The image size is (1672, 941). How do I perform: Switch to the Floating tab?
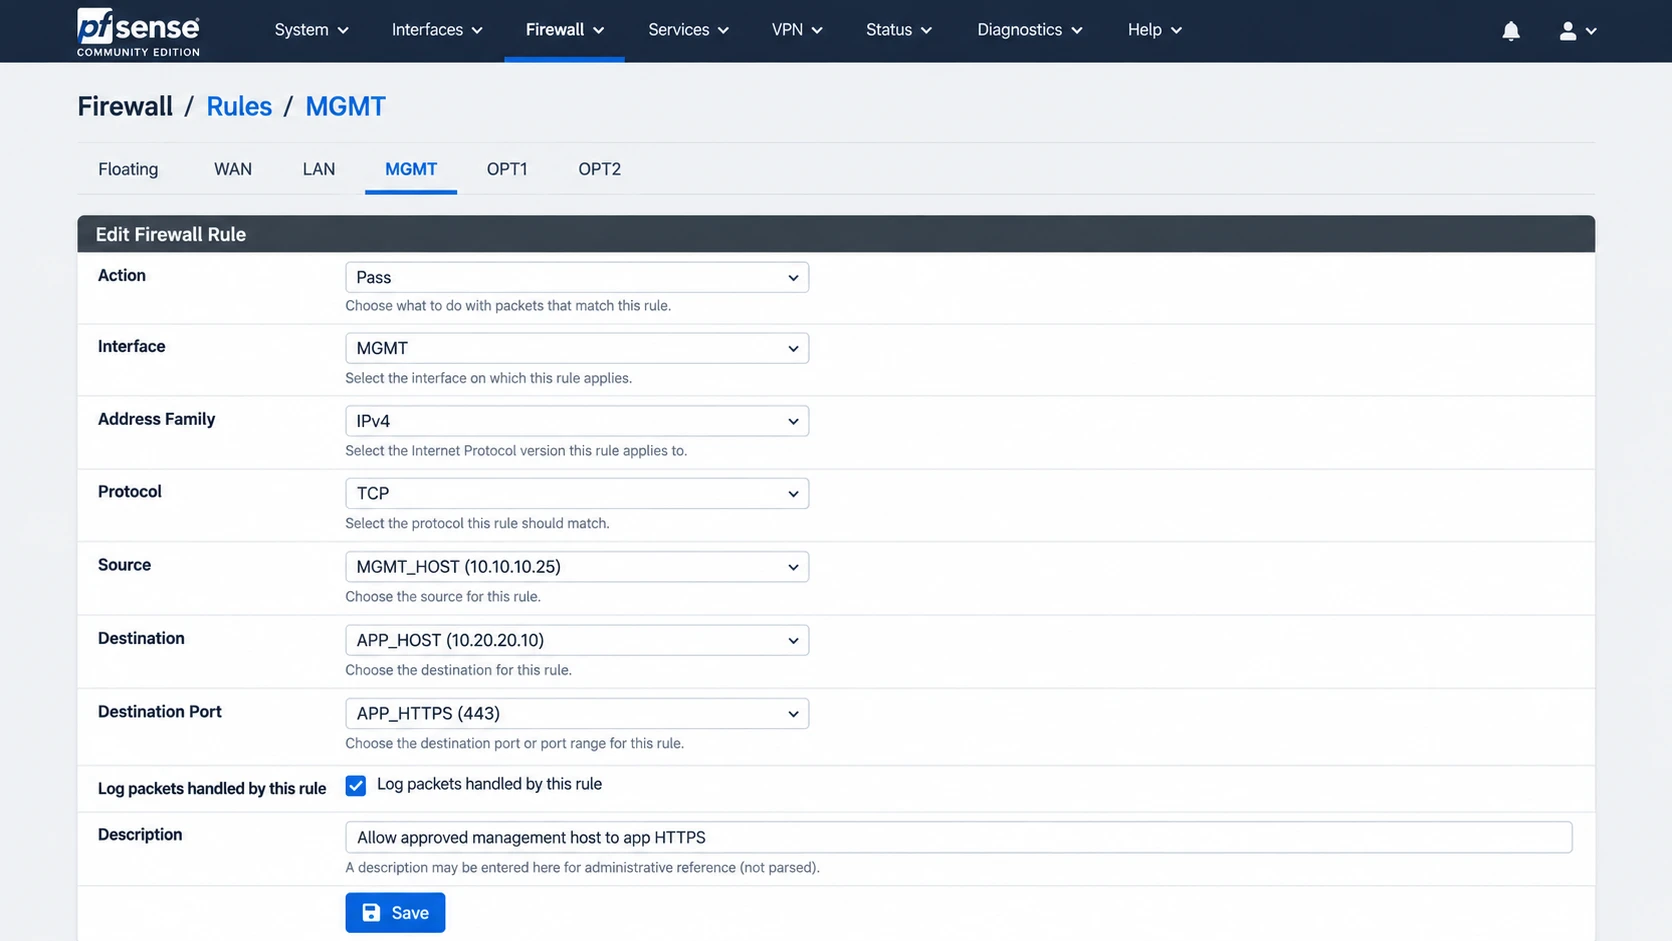[128, 169]
